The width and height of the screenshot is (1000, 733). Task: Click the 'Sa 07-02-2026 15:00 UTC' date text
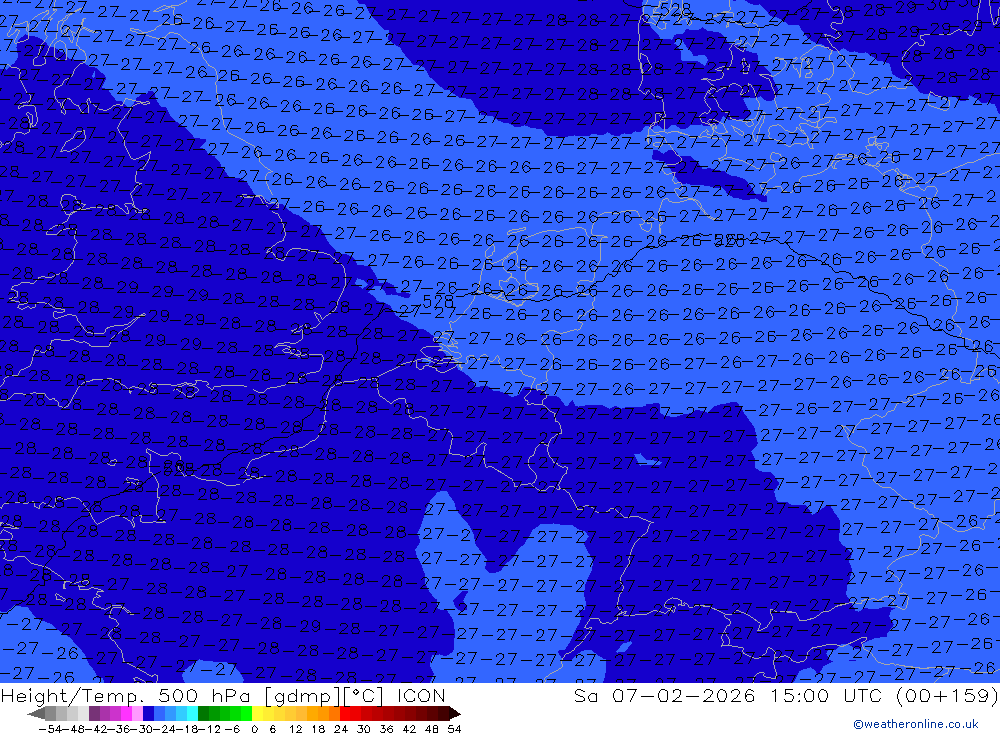pos(728,695)
